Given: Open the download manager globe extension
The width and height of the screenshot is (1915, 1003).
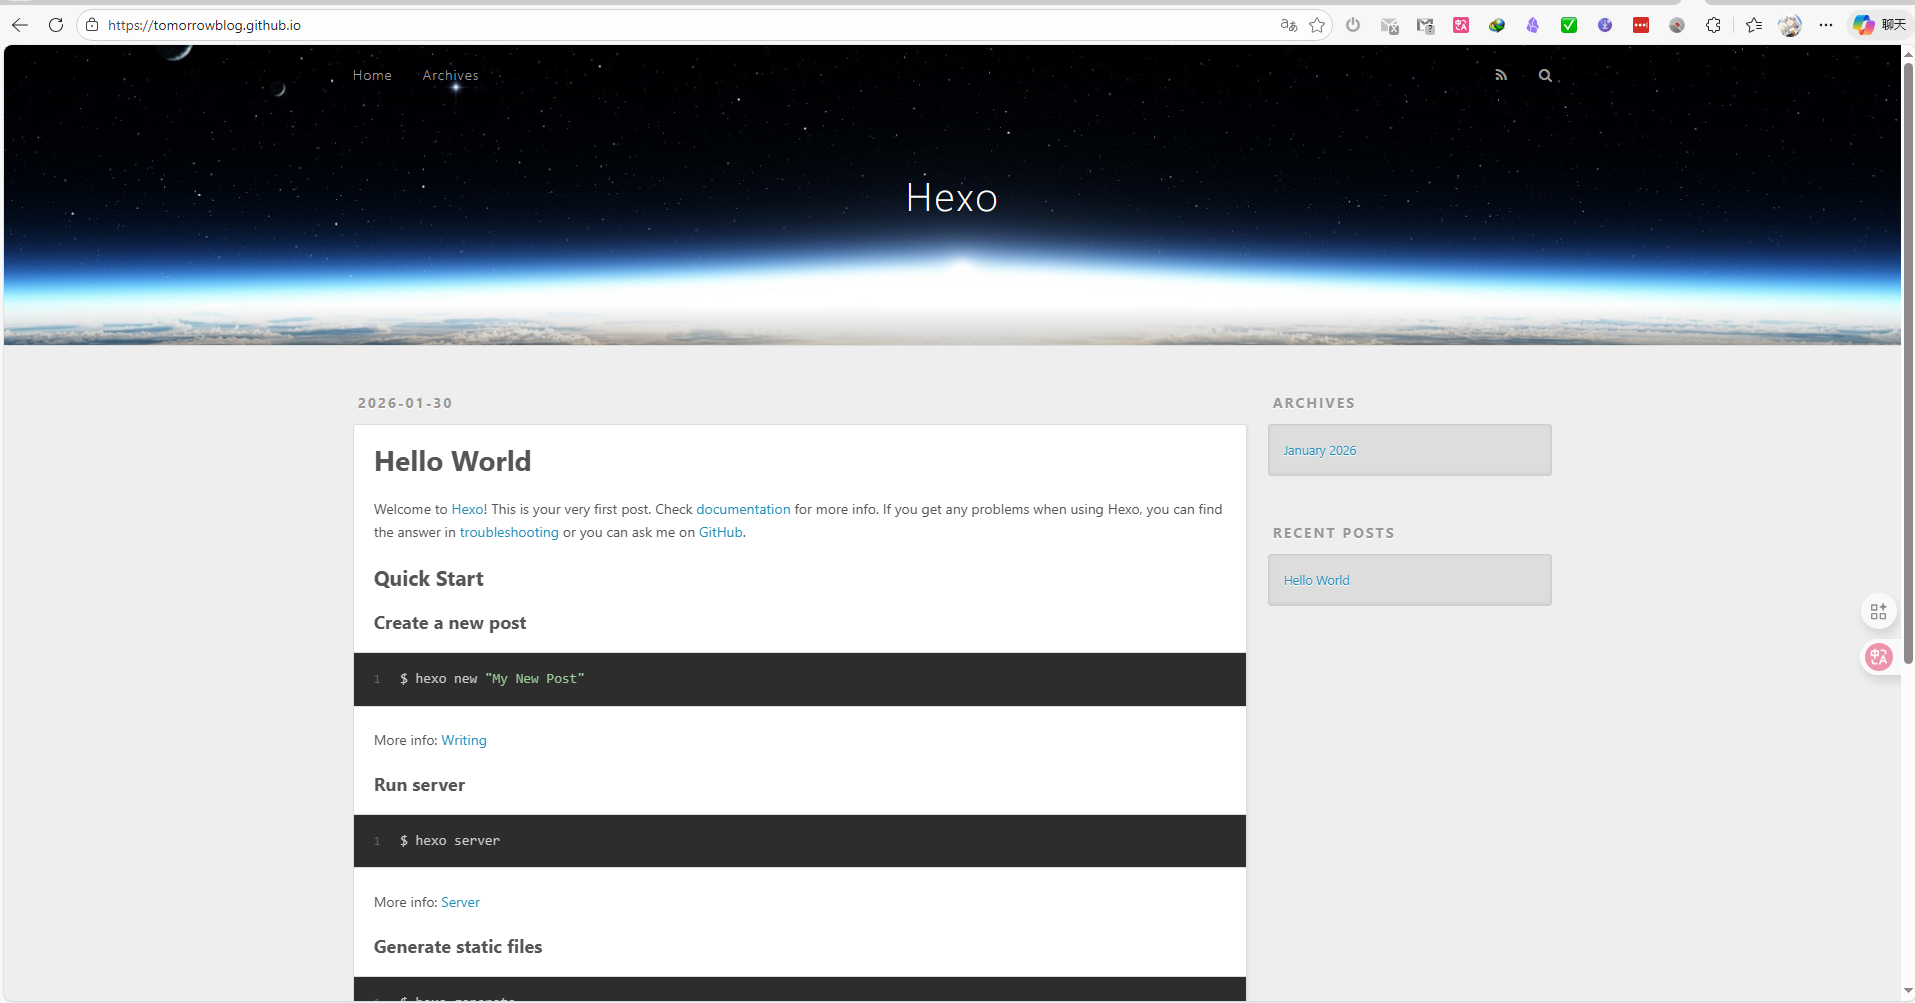Looking at the screenshot, I should (1497, 25).
